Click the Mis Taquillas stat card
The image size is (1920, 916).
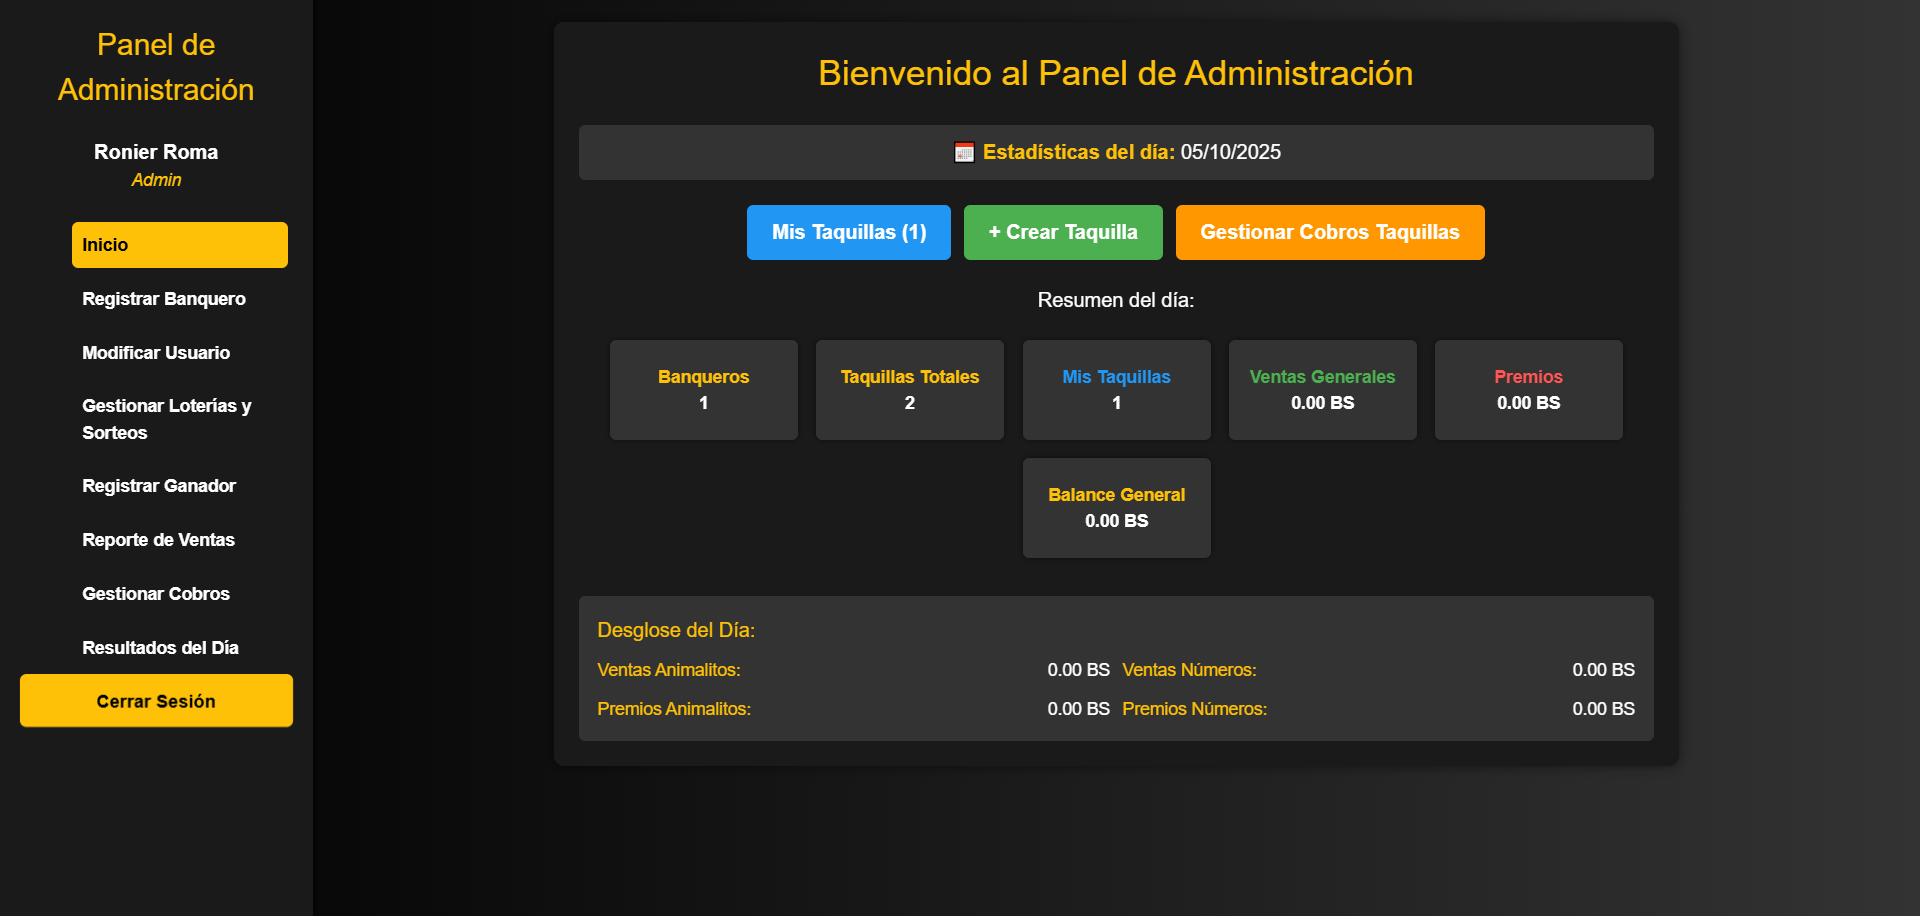point(1116,390)
